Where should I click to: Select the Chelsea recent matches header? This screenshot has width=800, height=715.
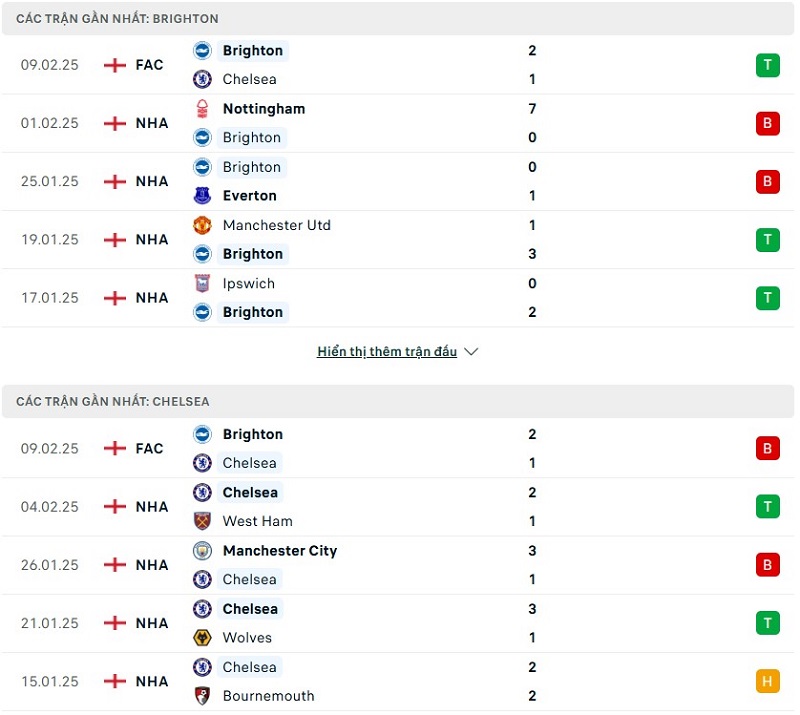(x=113, y=402)
